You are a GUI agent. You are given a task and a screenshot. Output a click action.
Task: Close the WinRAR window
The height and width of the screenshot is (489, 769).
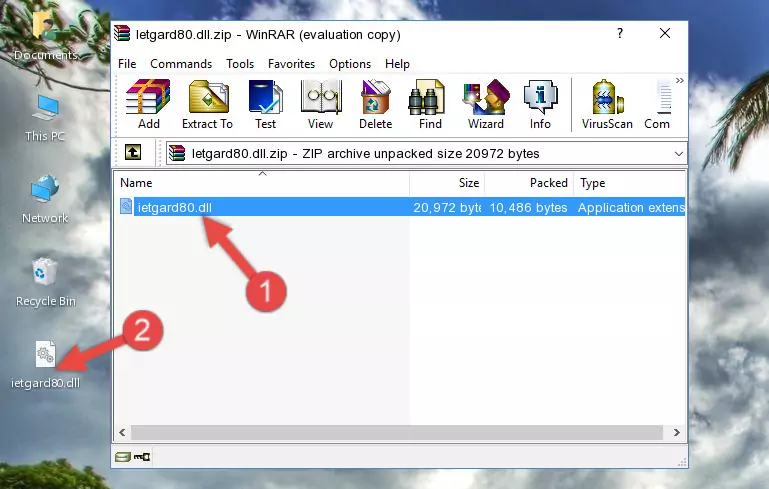665,33
